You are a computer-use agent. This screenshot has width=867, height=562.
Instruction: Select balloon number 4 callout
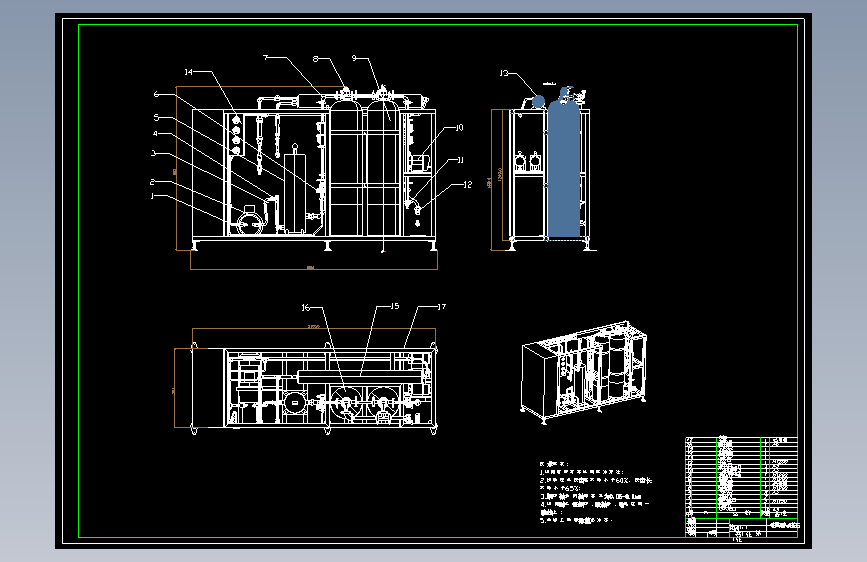155,134
